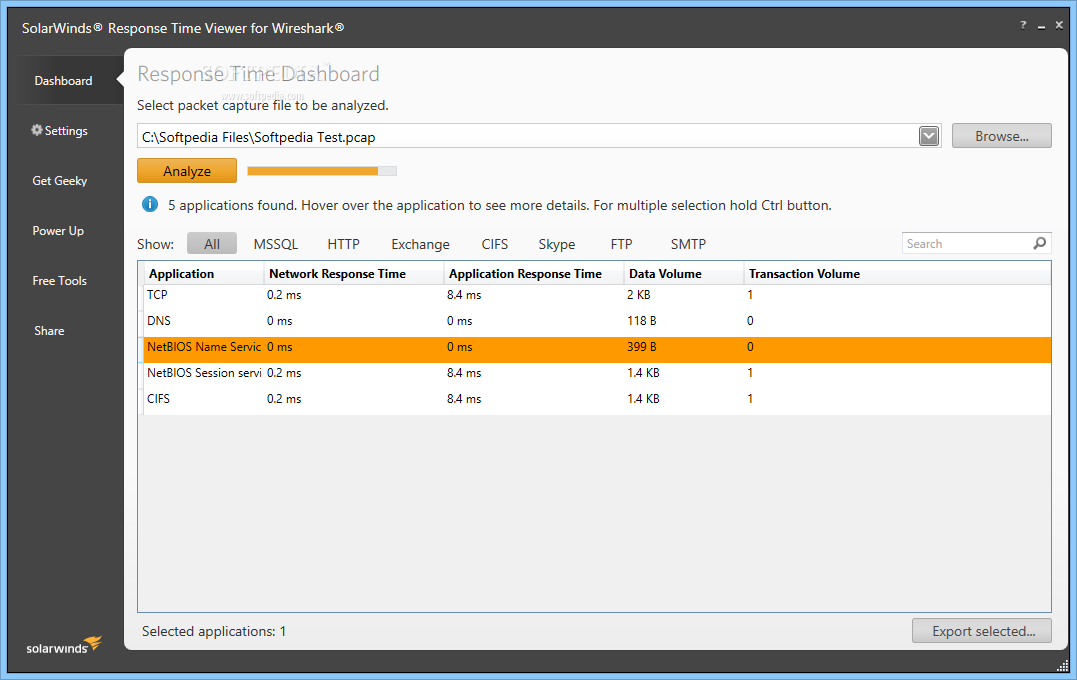
Task: Click the Analyze button
Action: (187, 171)
